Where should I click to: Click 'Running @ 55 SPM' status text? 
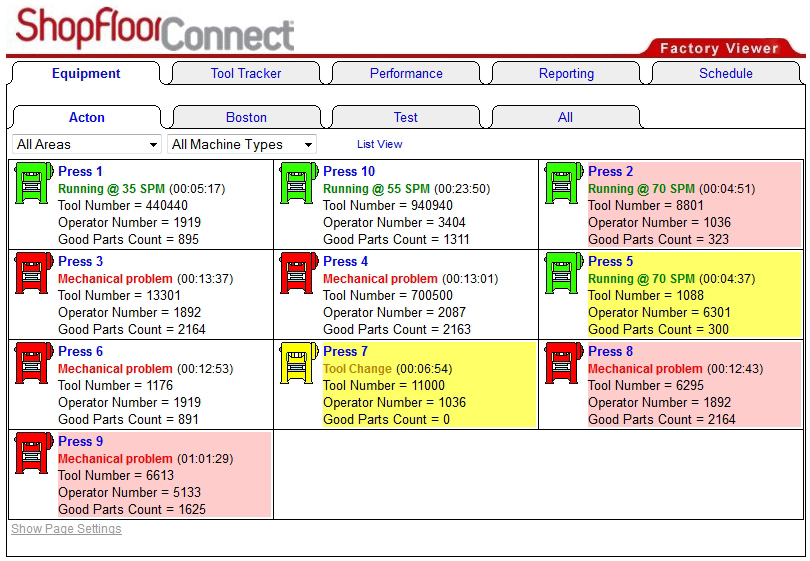point(376,189)
